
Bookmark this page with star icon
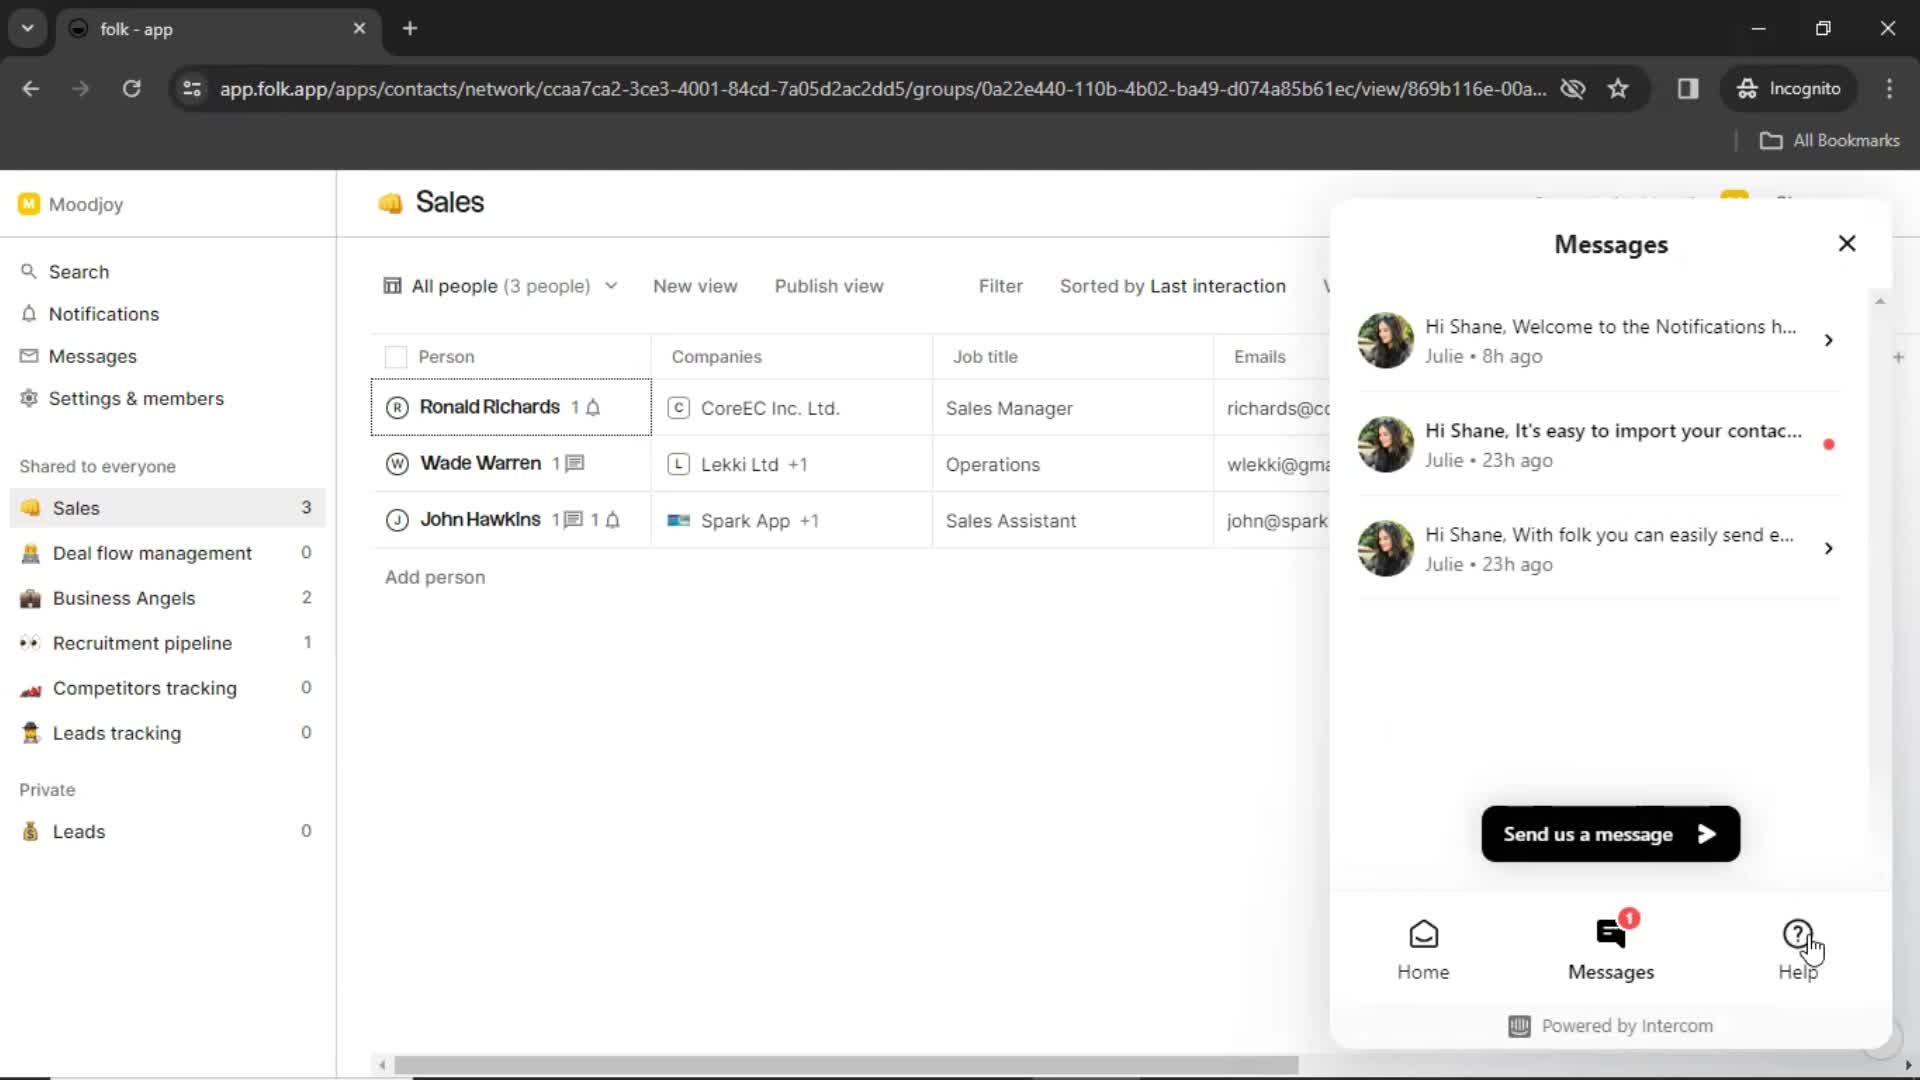pos(1618,89)
